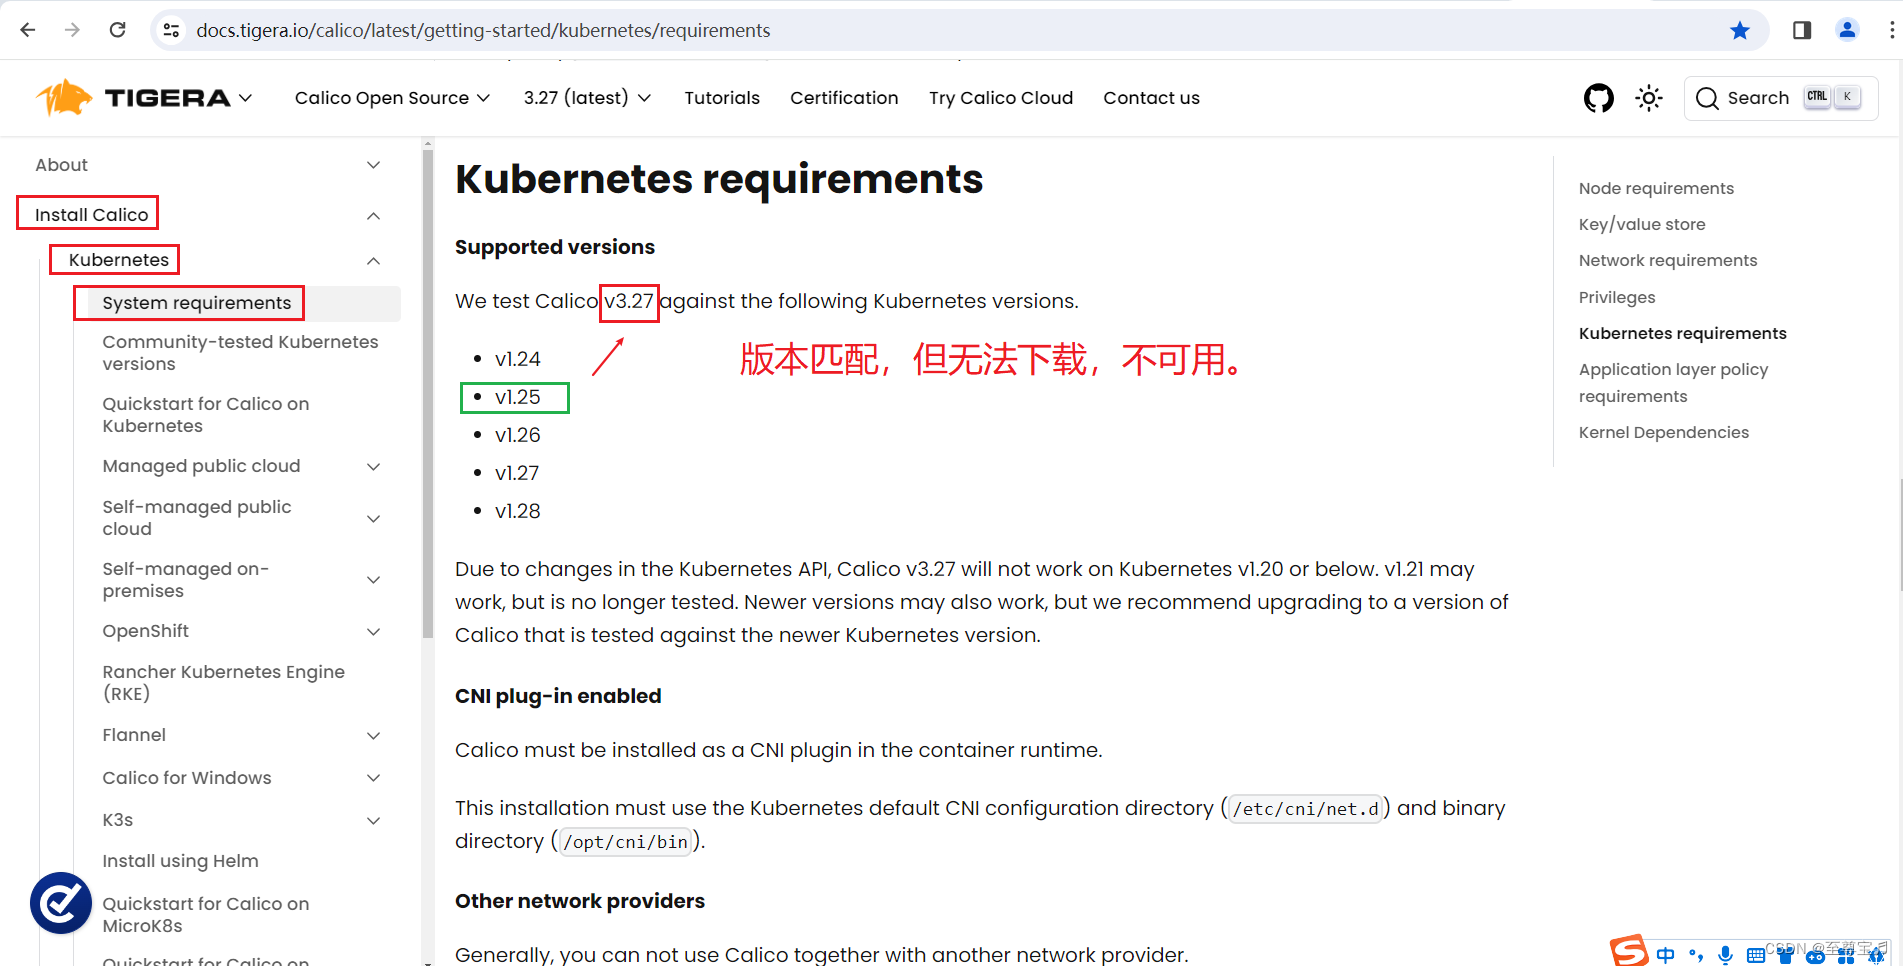Click the v1.25 version bullet

pyautogui.click(x=517, y=397)
